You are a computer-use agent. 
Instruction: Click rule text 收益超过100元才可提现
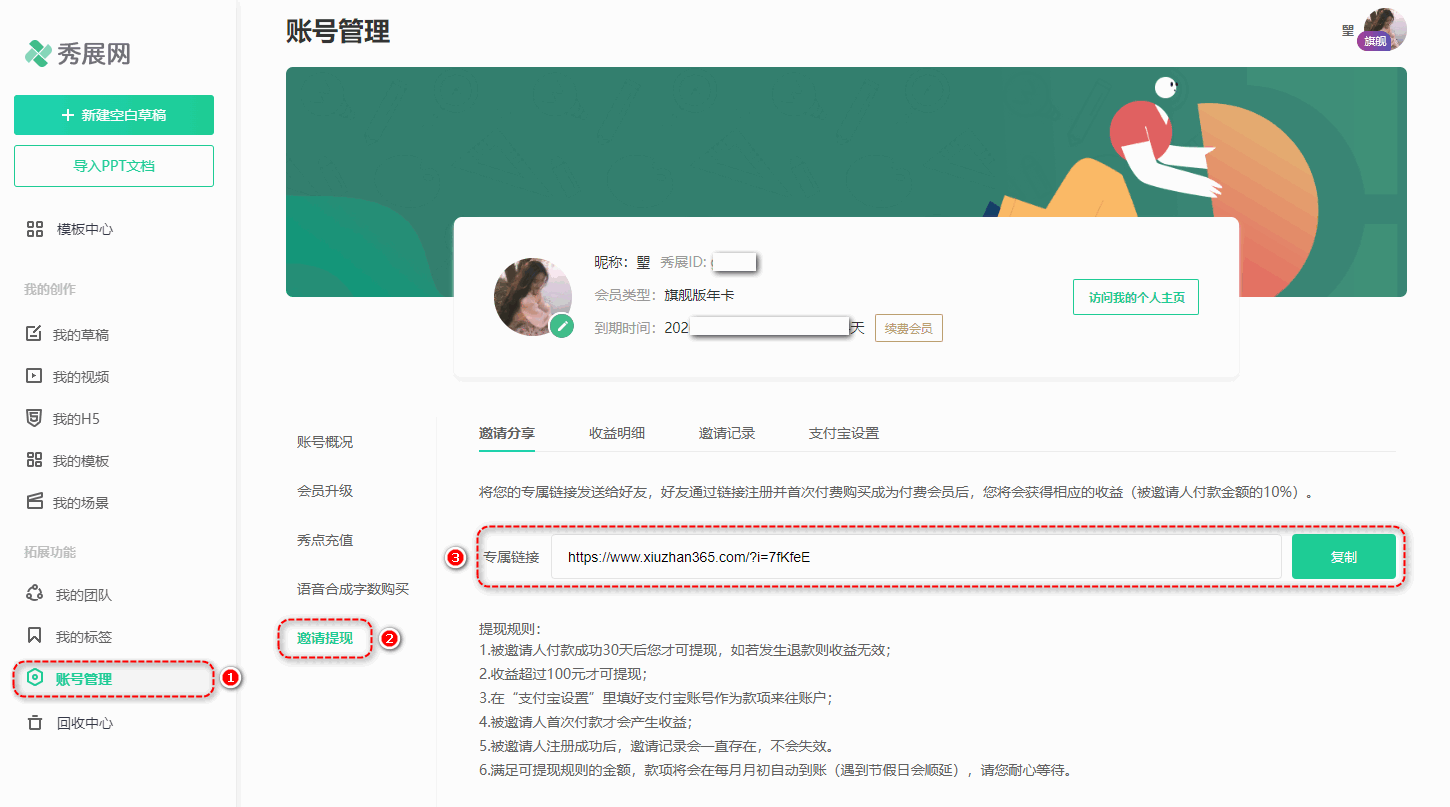click(x=563, y=673)
